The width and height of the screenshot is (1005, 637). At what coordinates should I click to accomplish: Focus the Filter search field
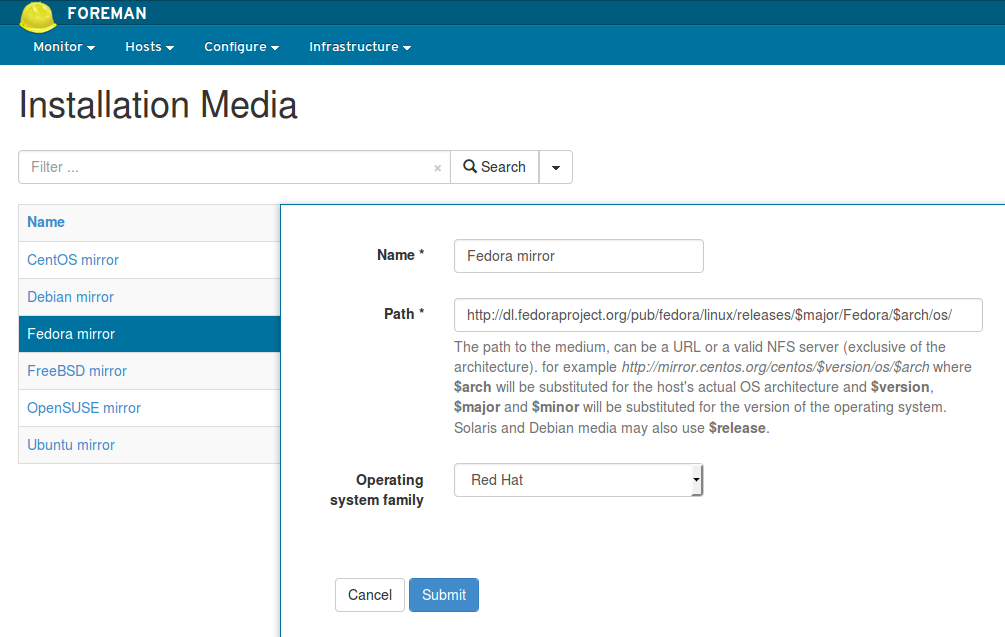click(x=235, y=167)
